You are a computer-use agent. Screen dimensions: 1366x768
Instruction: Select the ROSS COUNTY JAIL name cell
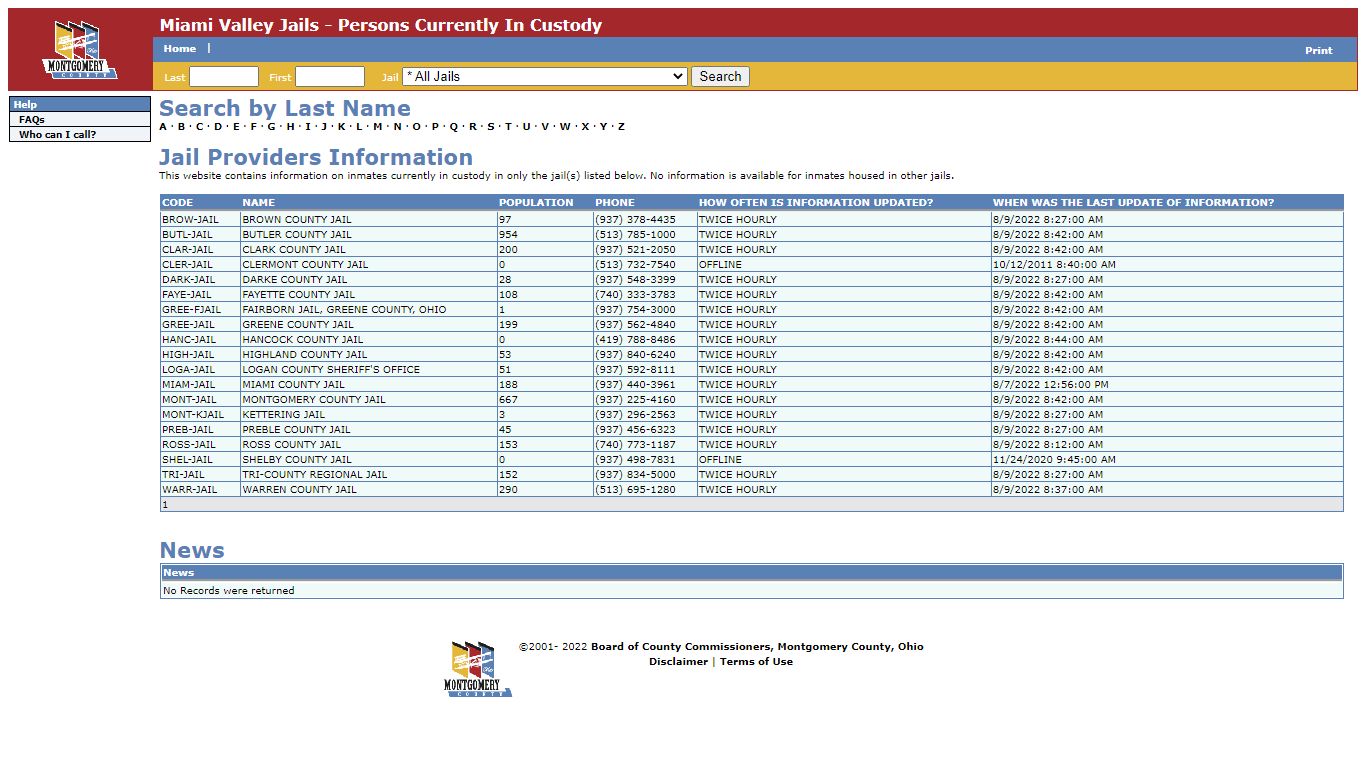coord(369,444)
